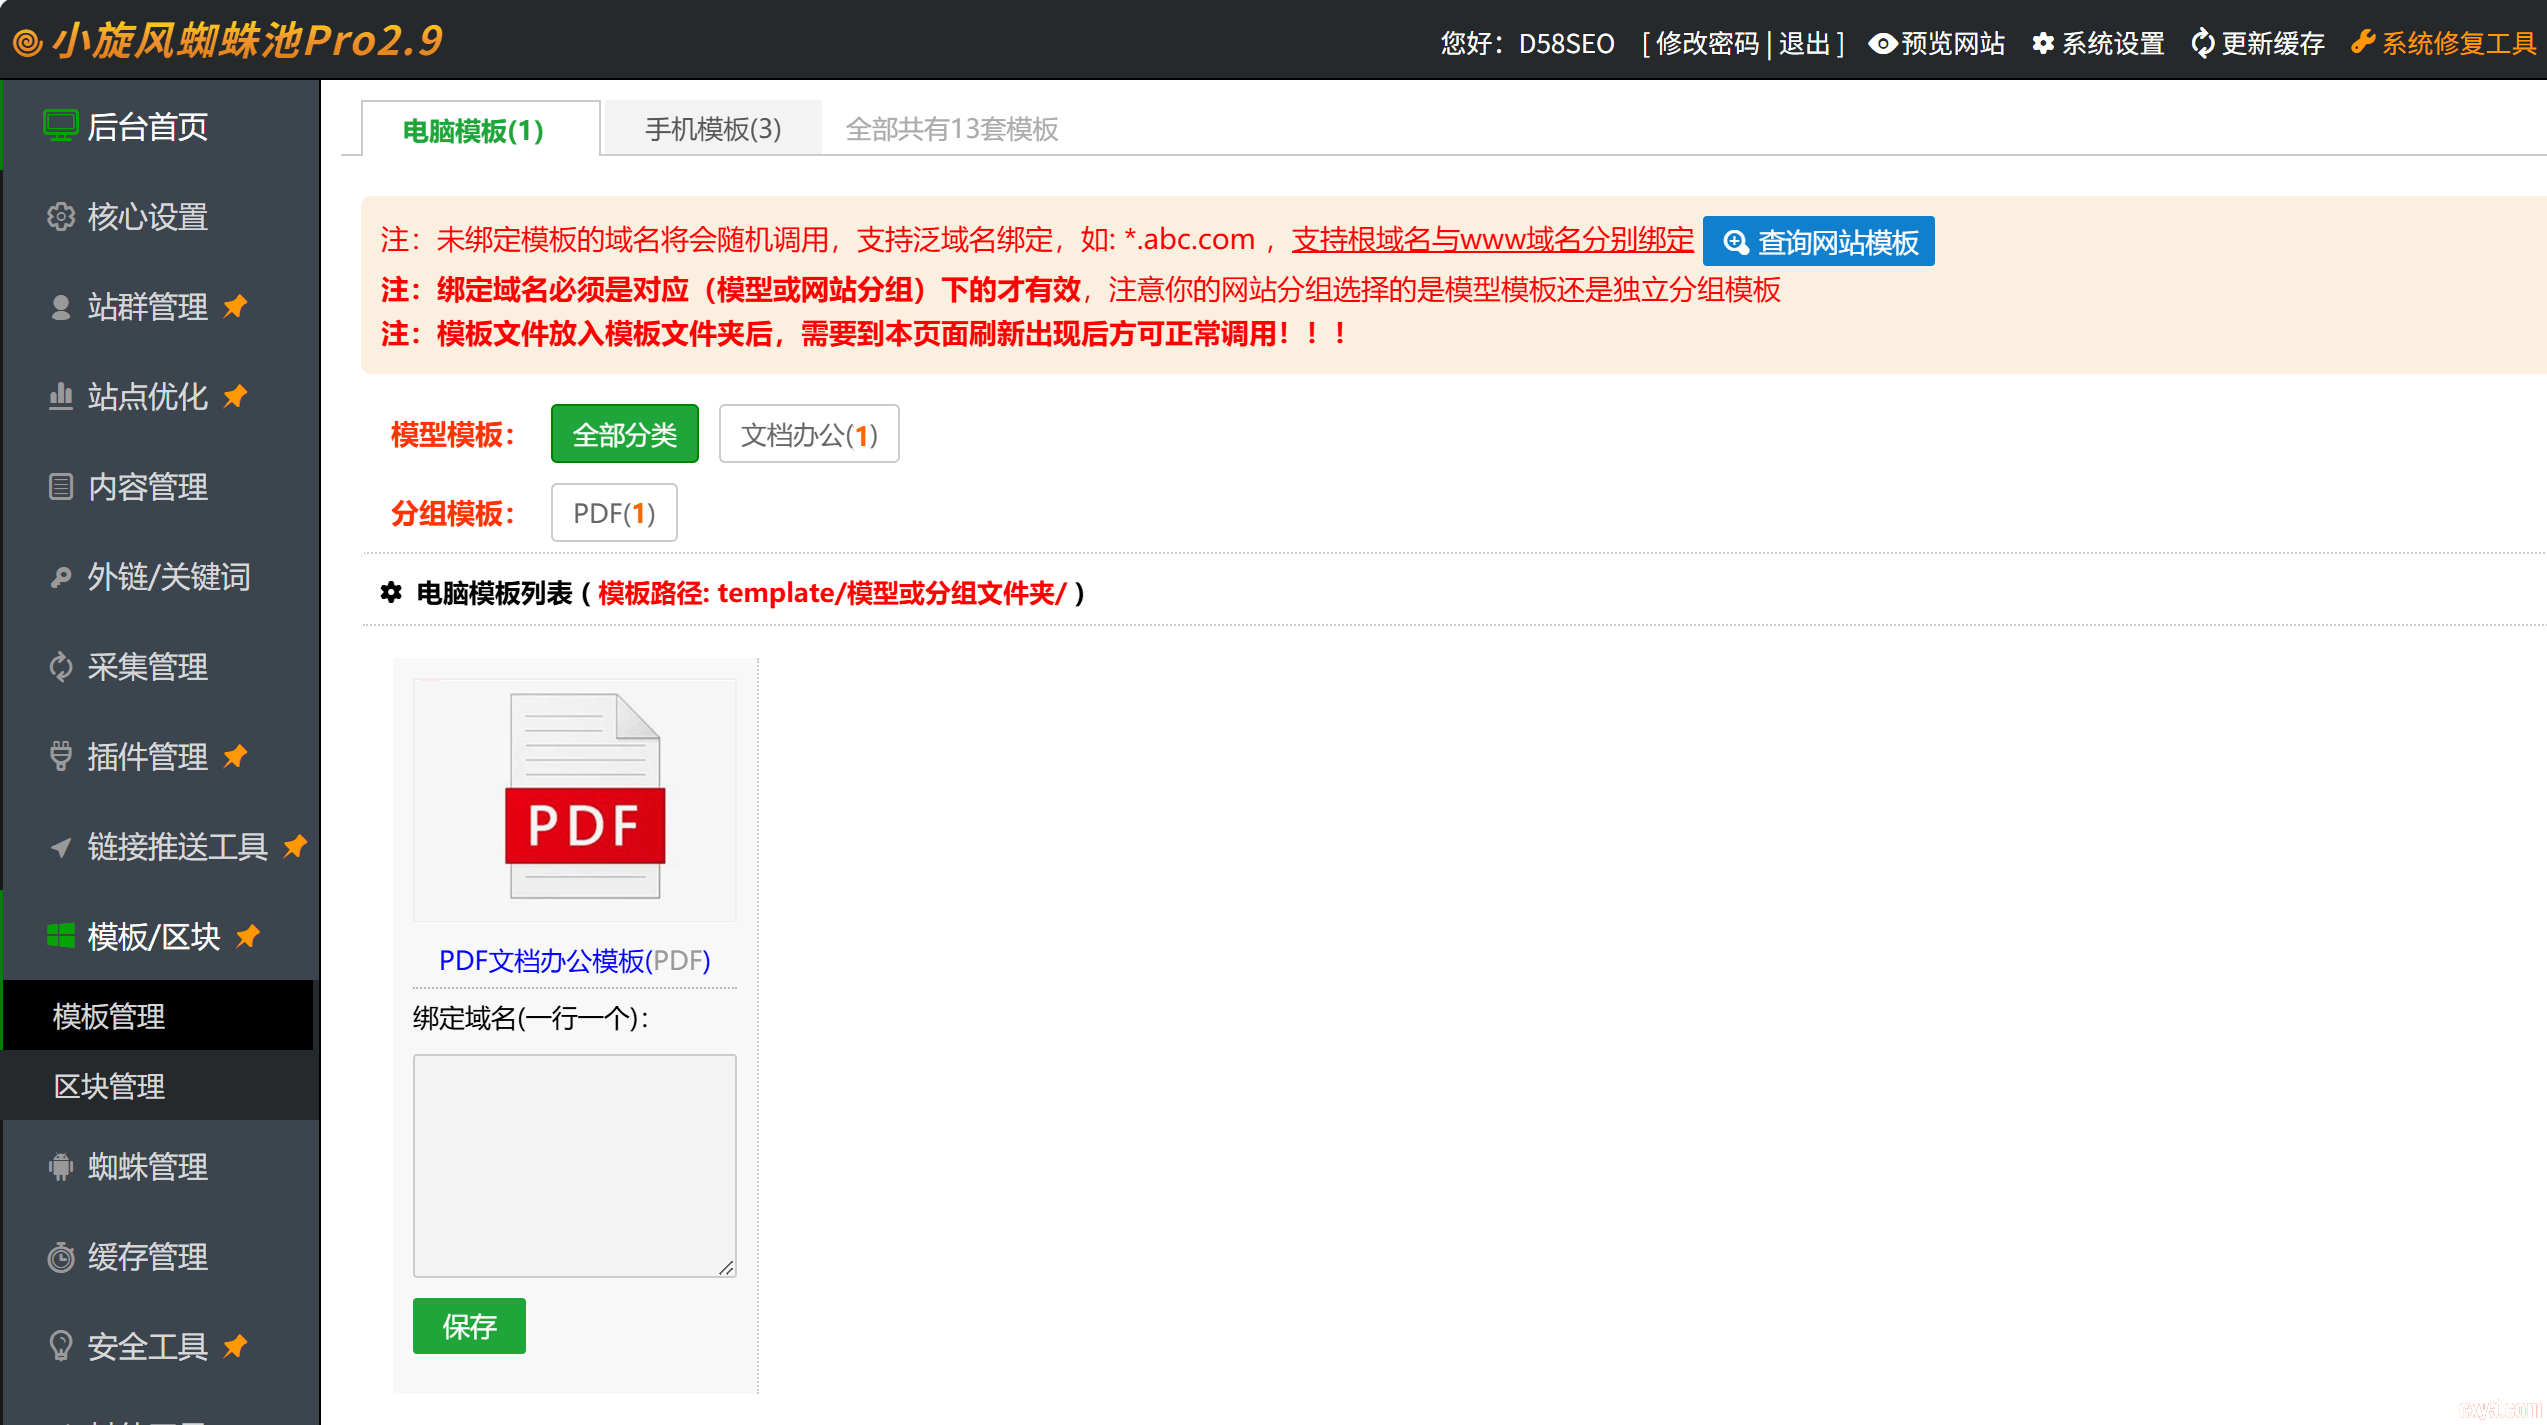Expand the 内容管理 sidebar menu
The image size is (2547, 1425).
(x=148, y=487)
